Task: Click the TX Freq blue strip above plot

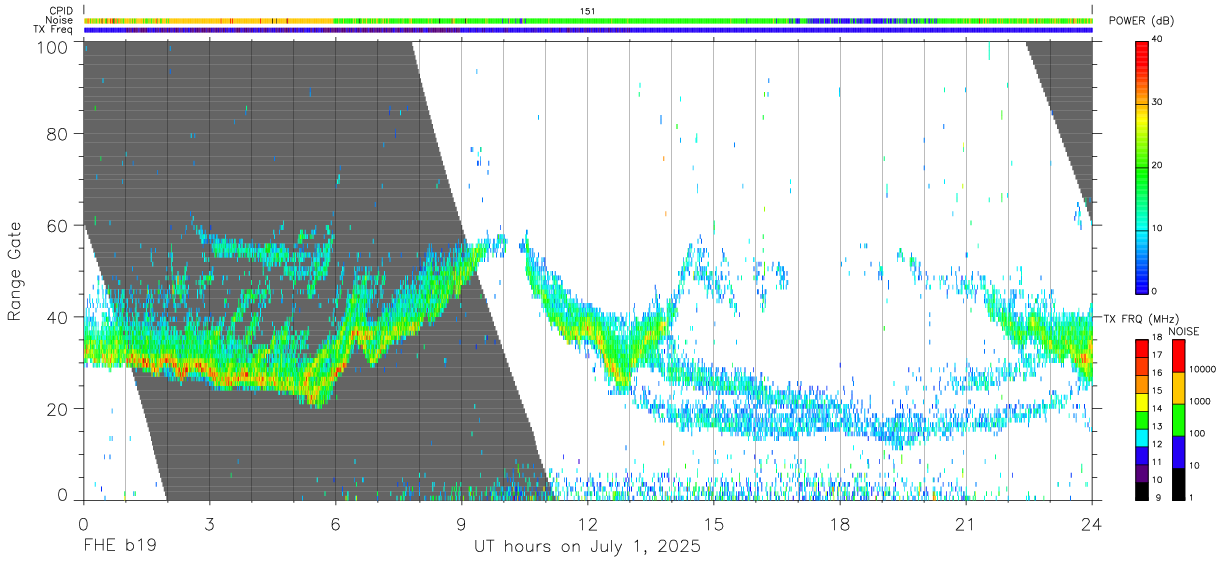Action: coord(588,30)
